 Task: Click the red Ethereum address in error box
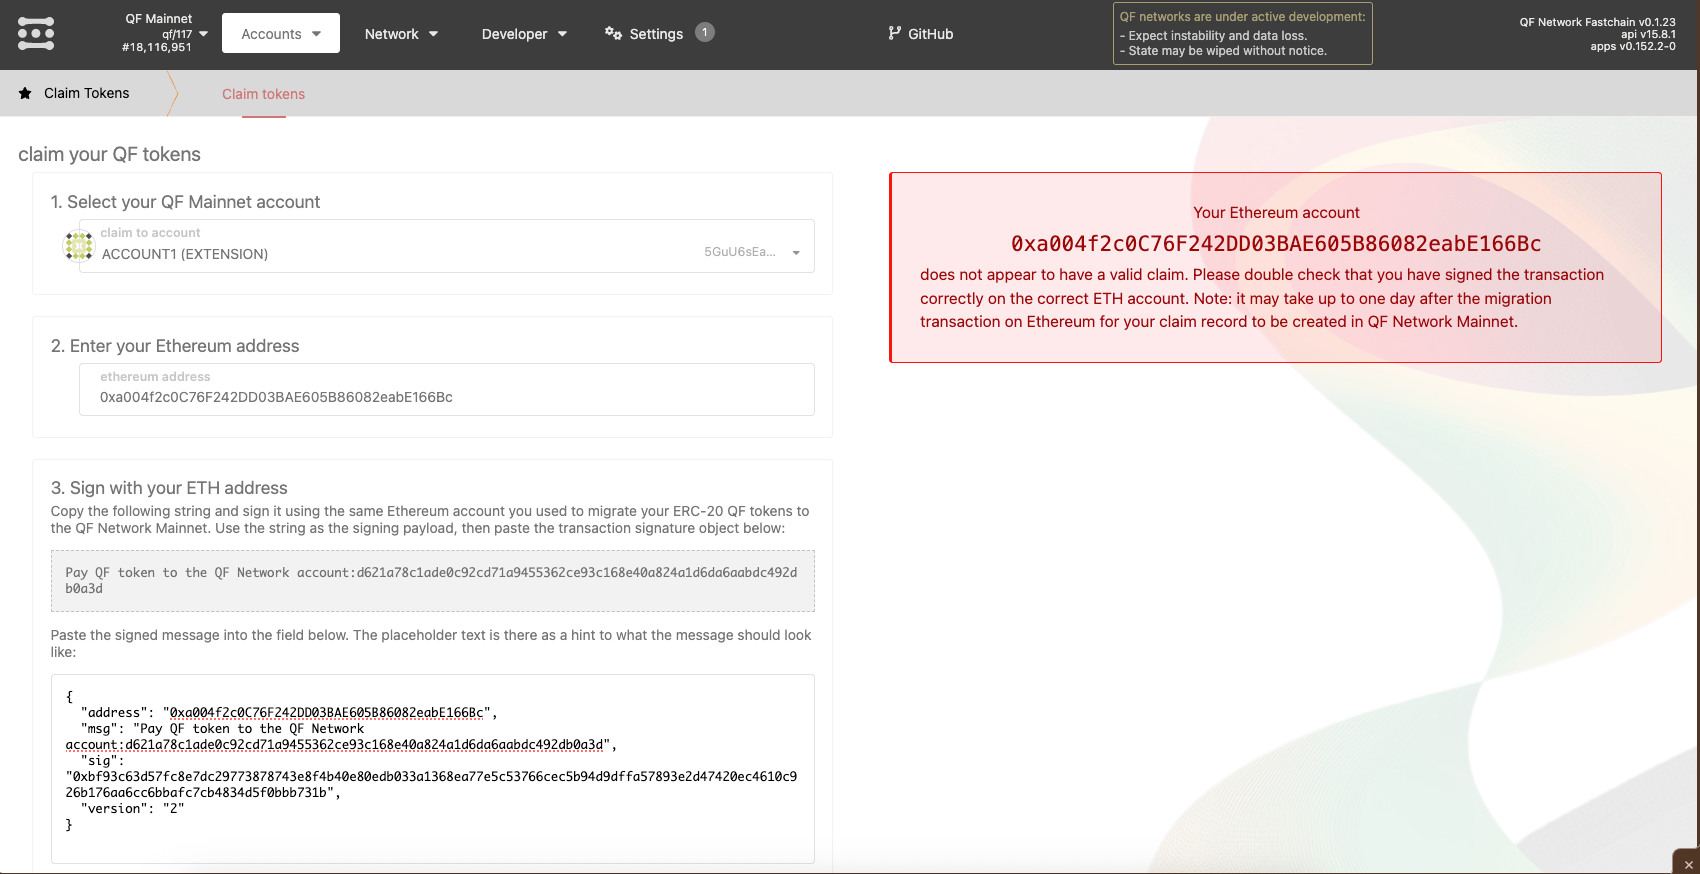pos(1275,244)
